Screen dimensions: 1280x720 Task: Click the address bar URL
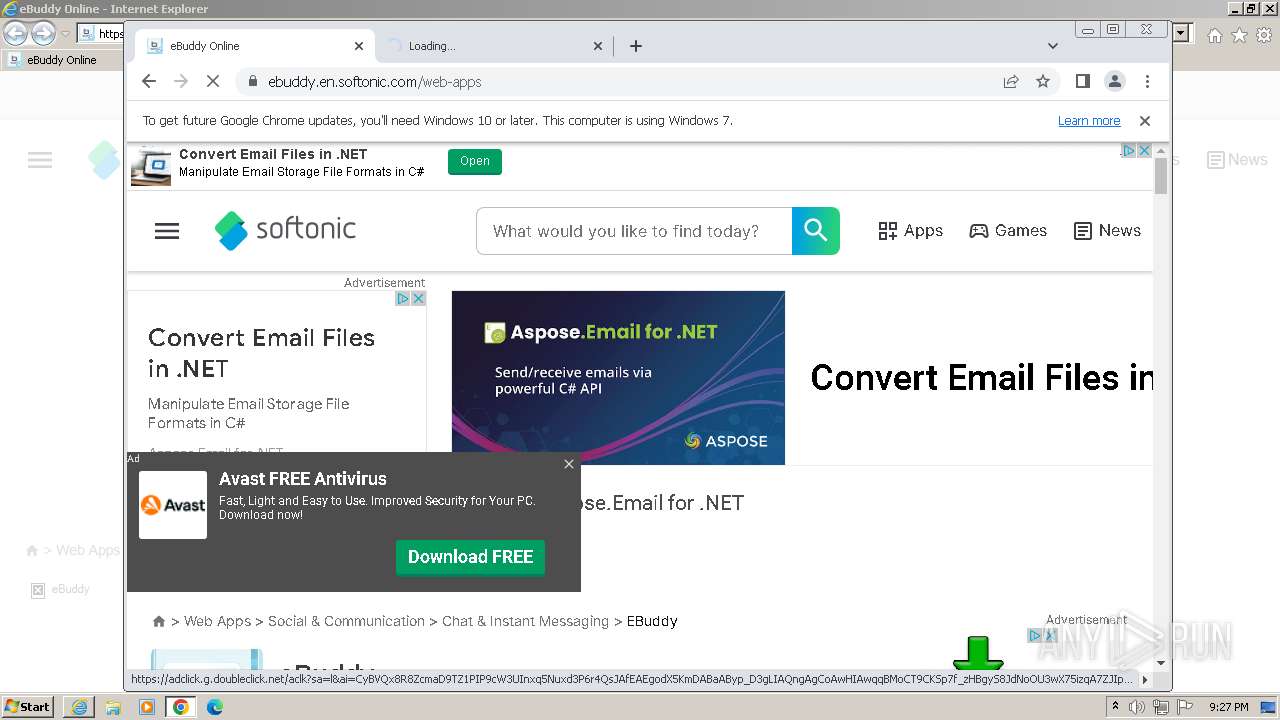point(374,82)
